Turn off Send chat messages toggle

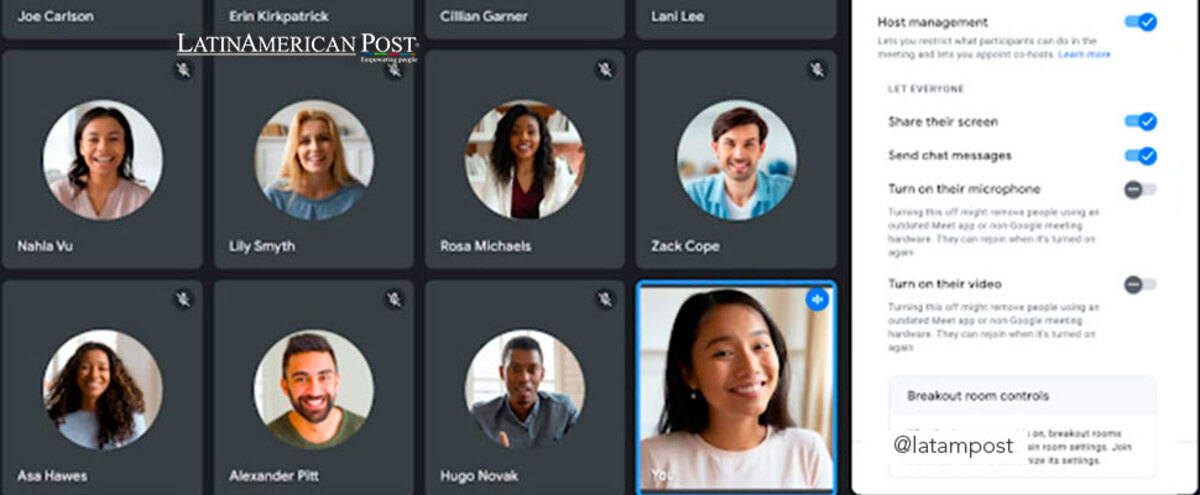pos(1141,155)
